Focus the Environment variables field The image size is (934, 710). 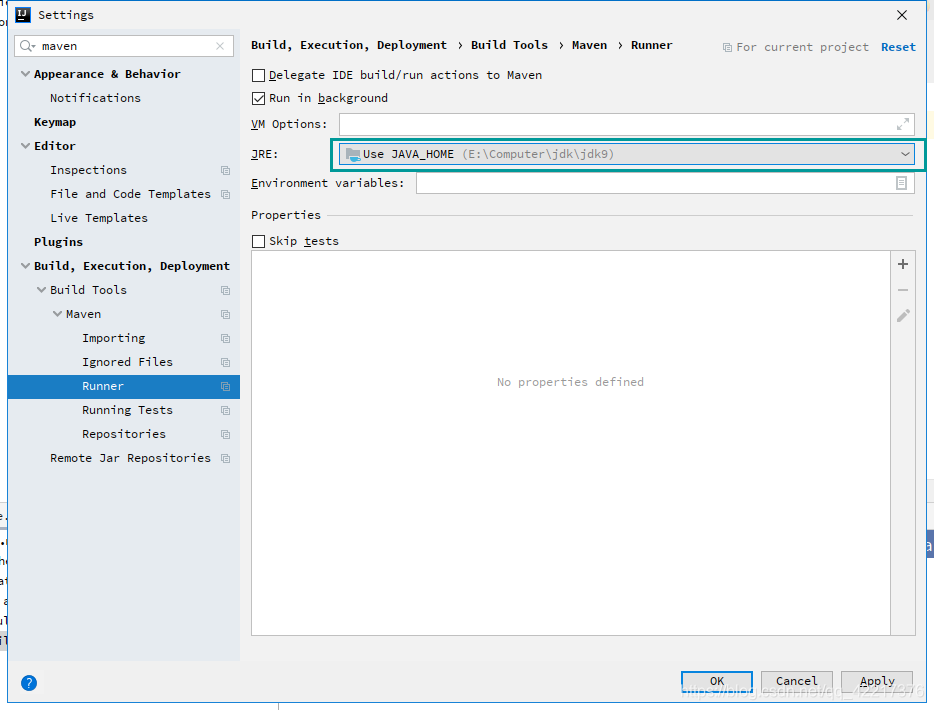pos(665,183)
